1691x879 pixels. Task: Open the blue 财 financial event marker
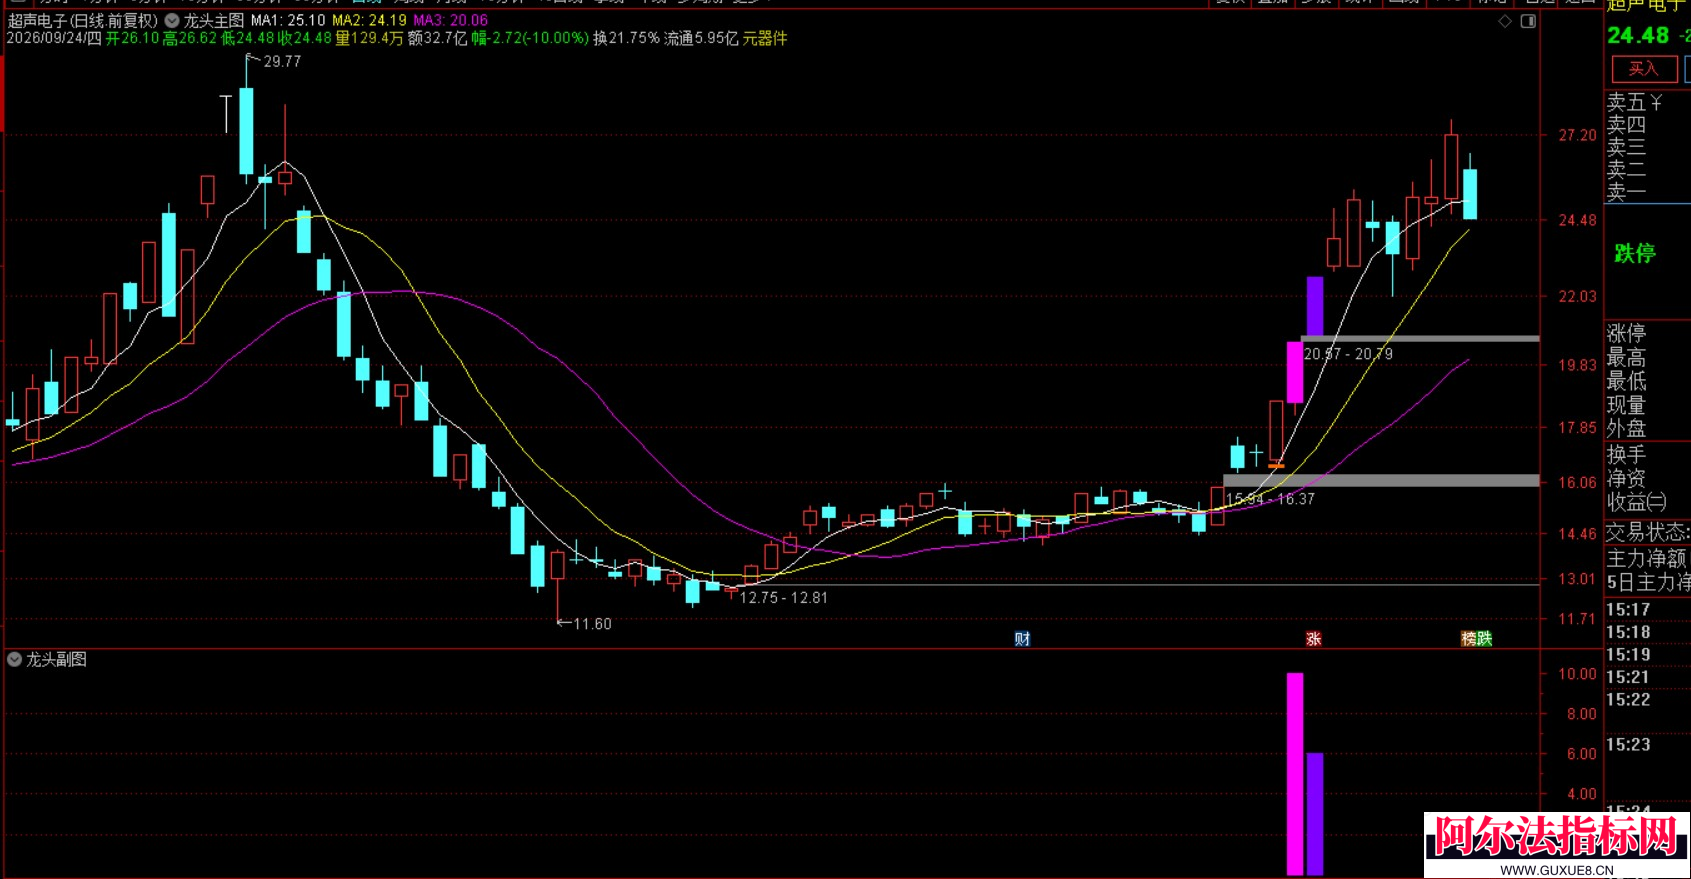pyautogui.click(x=1022, y=639)
